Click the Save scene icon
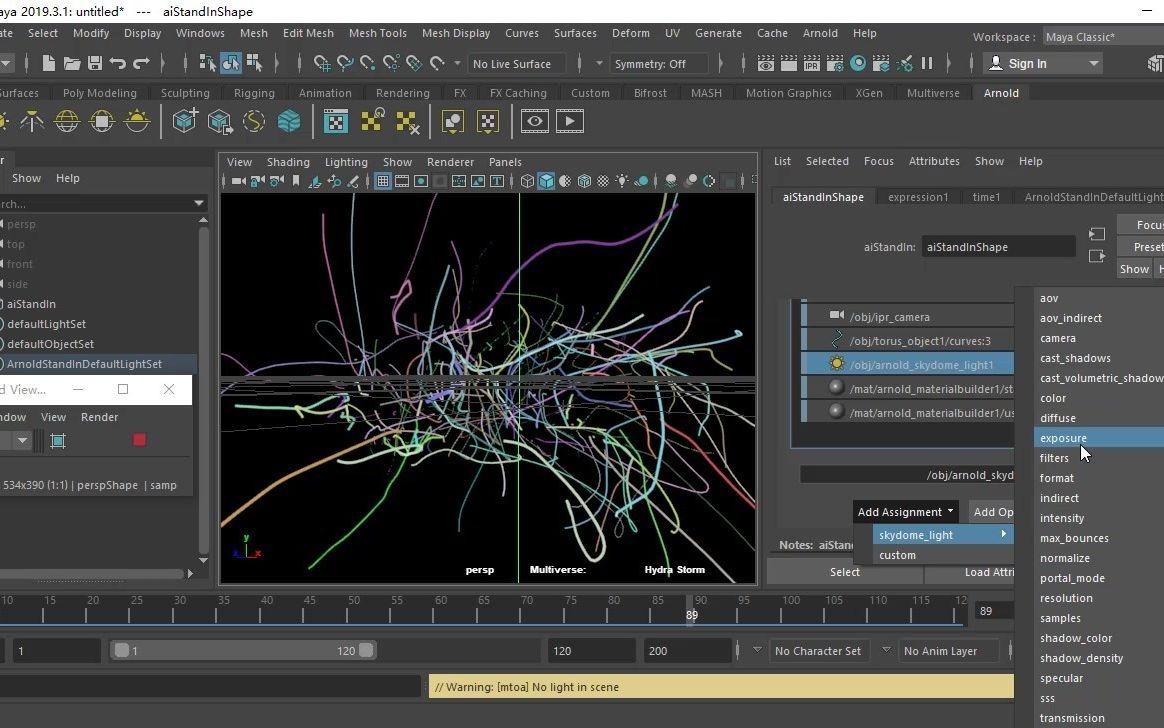Screen dimensions: 1164x728 (95, 63)
